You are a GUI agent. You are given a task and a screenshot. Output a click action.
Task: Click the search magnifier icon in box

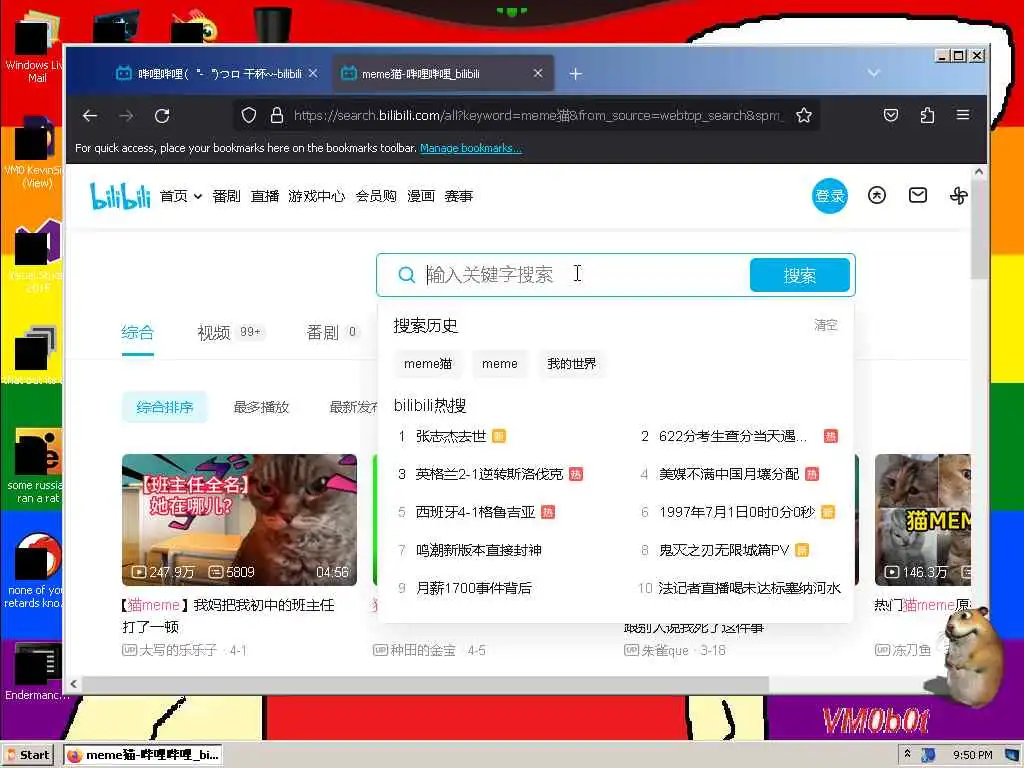tap(406, 275)
